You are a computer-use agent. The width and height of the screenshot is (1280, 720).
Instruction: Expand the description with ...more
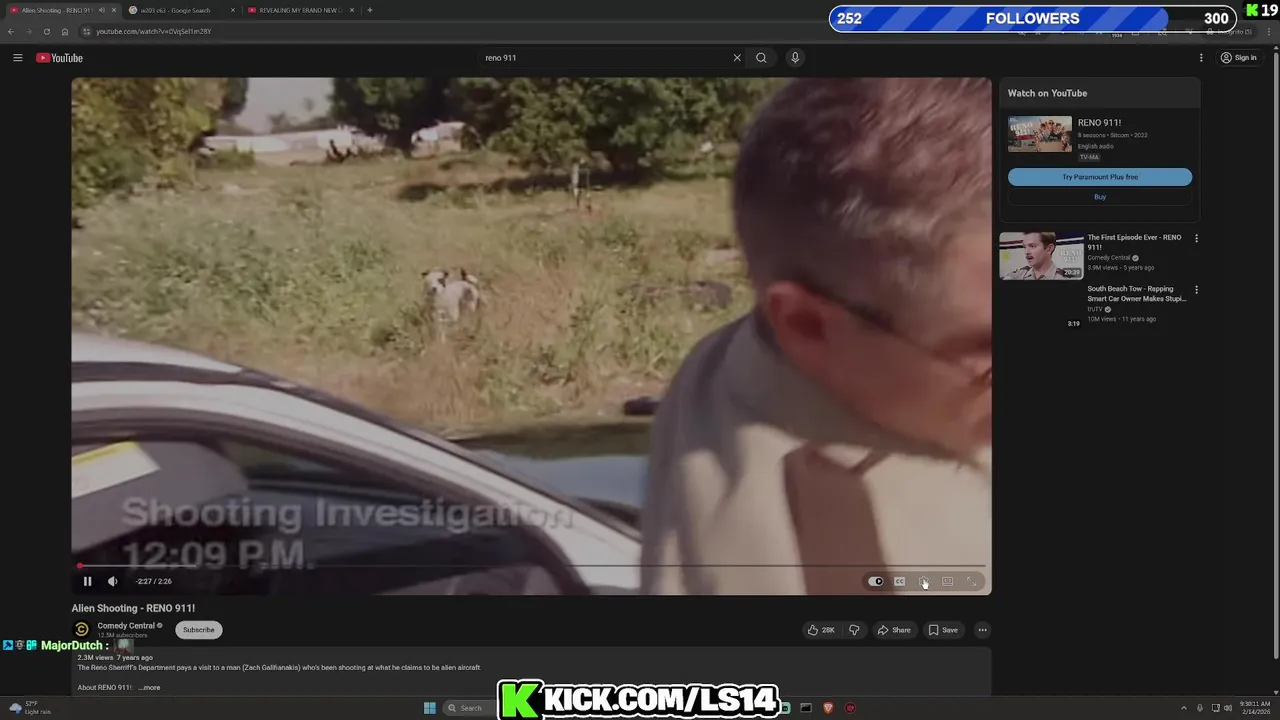coord(150,688)
